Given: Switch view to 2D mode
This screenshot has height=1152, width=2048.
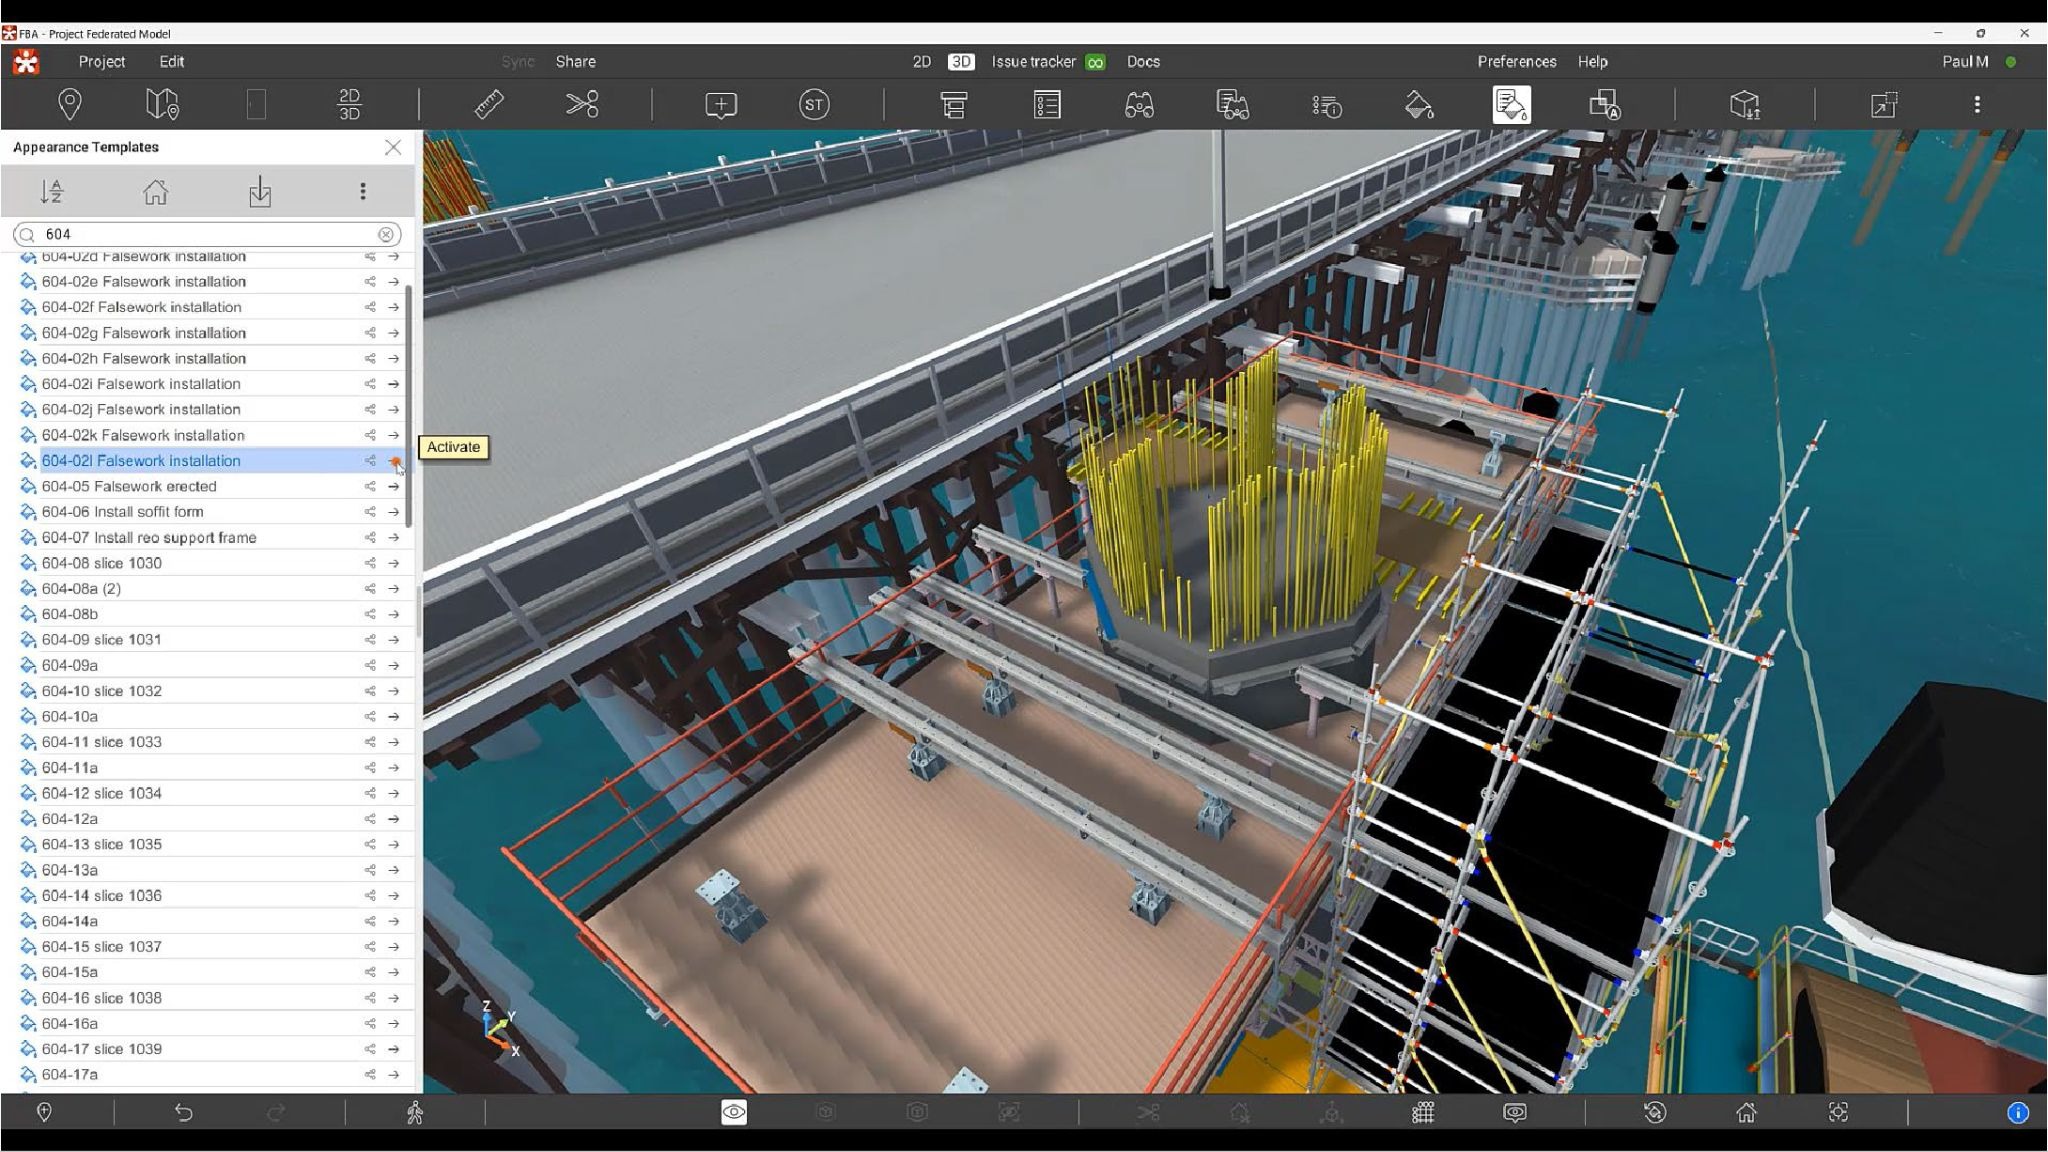Looking at the screenshot, I should tap(922, 62).
